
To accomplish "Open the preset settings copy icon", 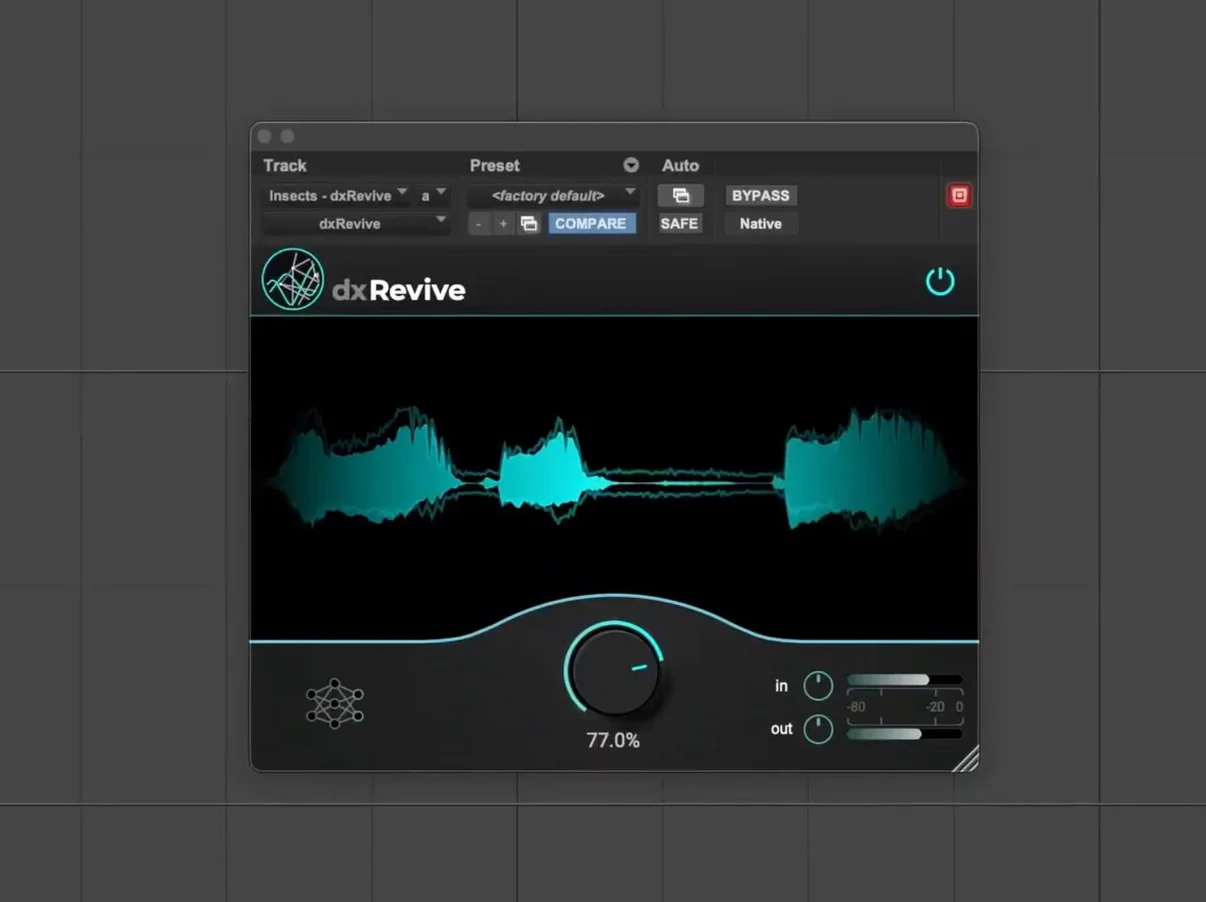I will [x=529, y=224].
